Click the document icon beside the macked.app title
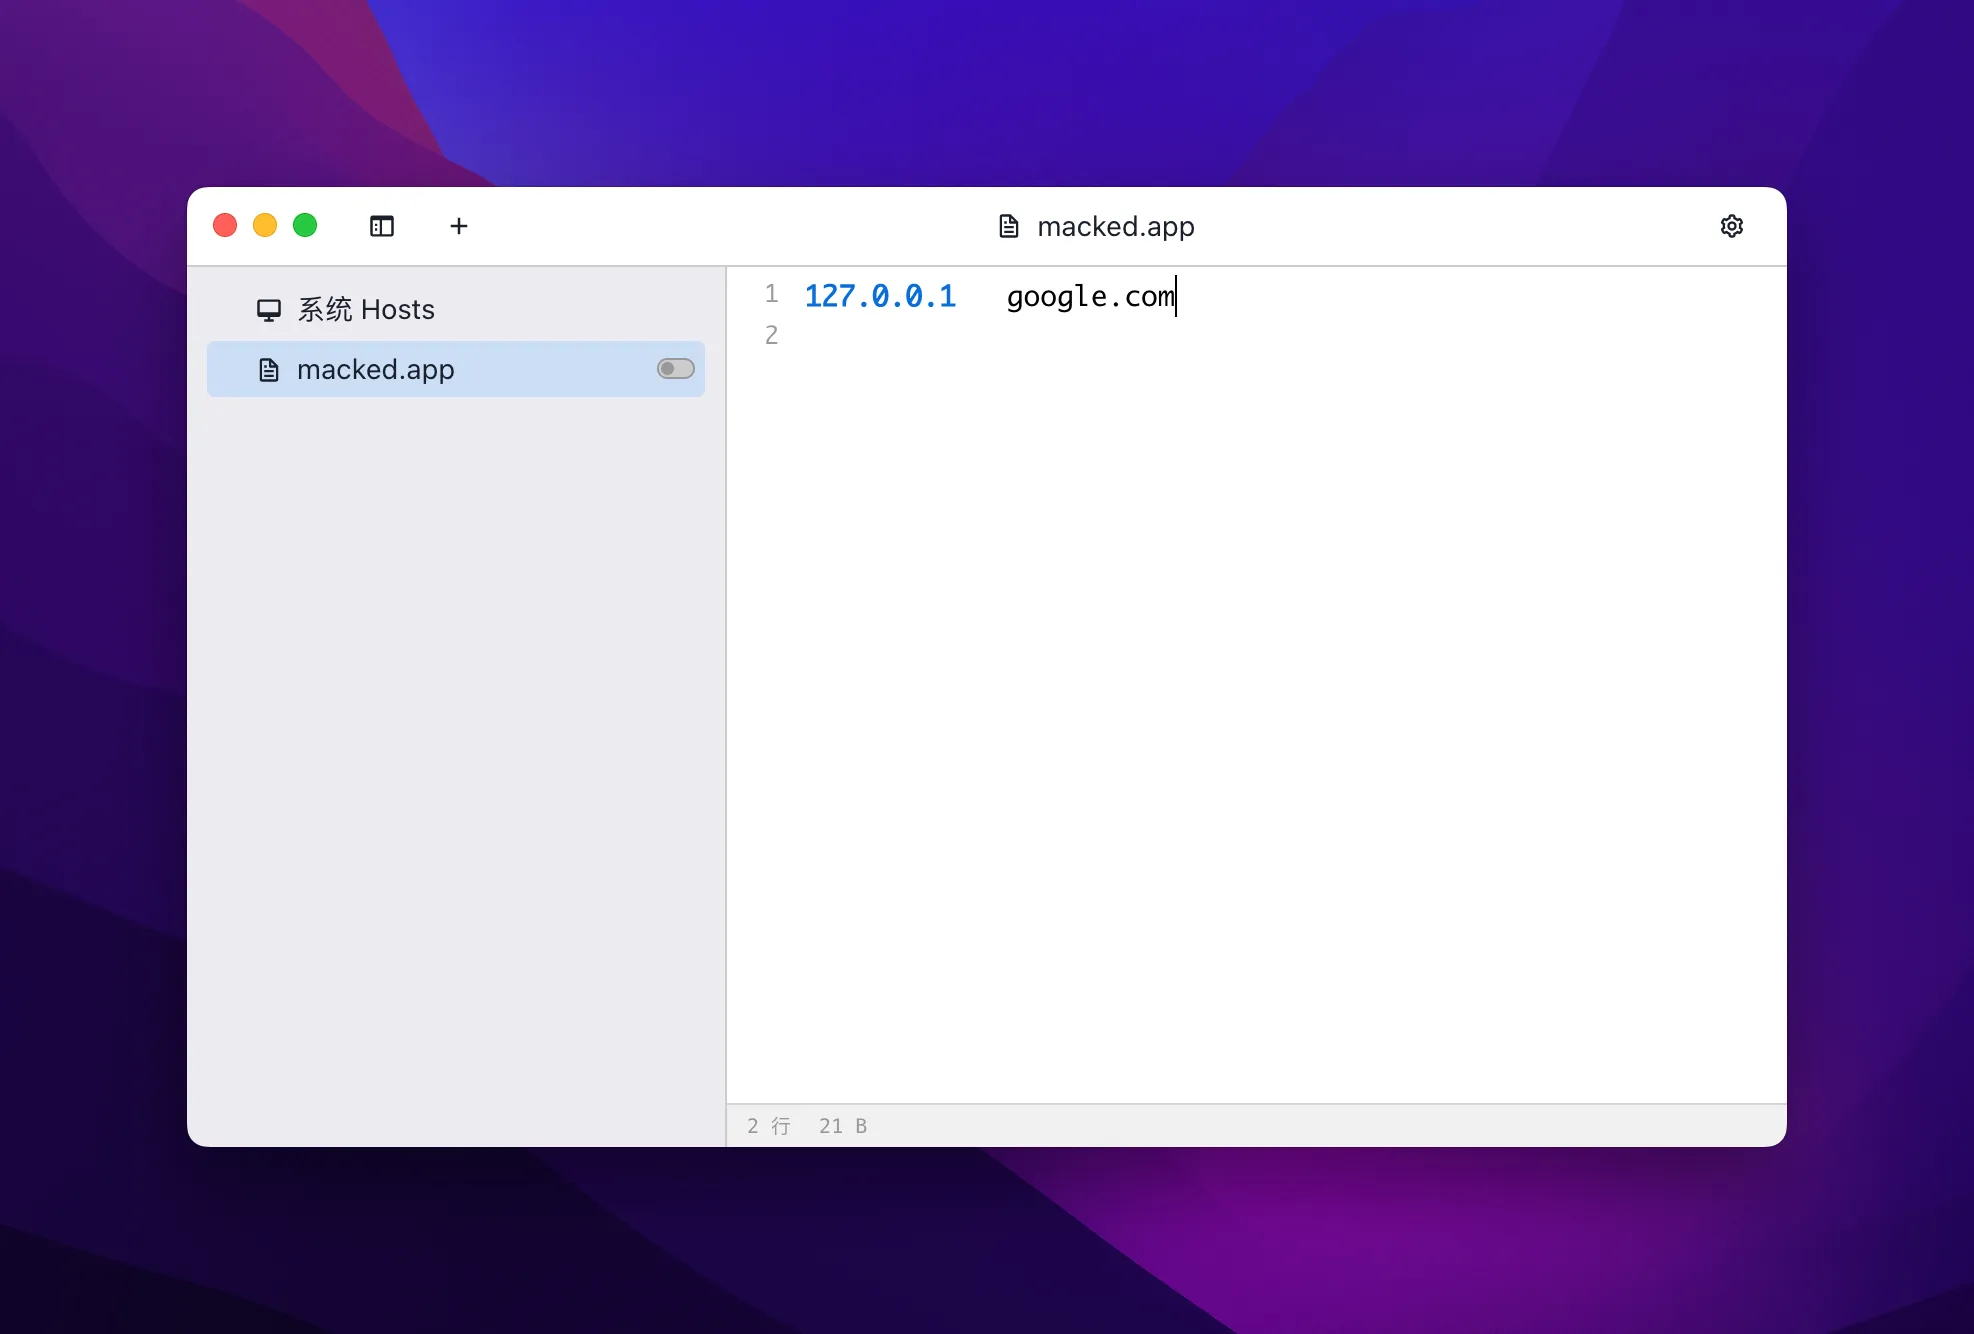Viewport: 1974px width, 1334px height. pos(1007,226)
